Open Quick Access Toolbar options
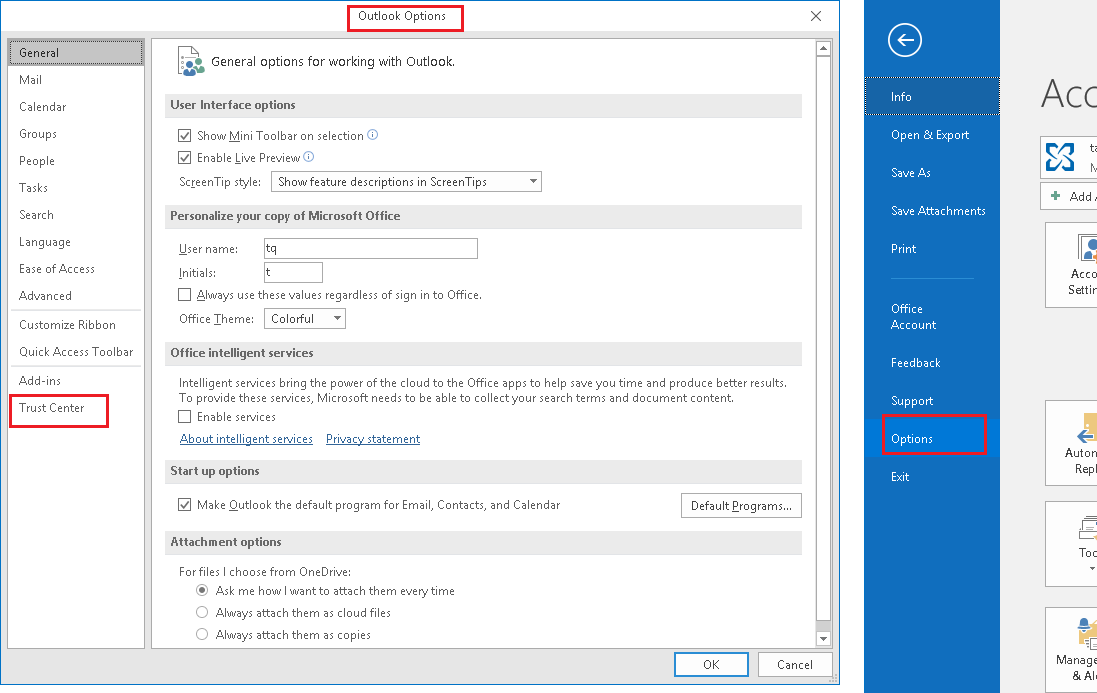 pyautogui.click(x=76, y=352)
